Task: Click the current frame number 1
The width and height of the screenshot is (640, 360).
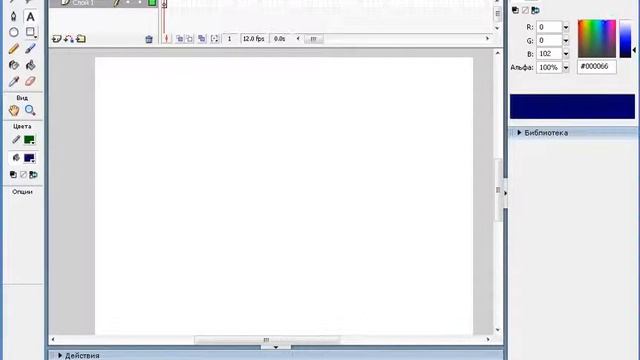Action: [230, 39]
